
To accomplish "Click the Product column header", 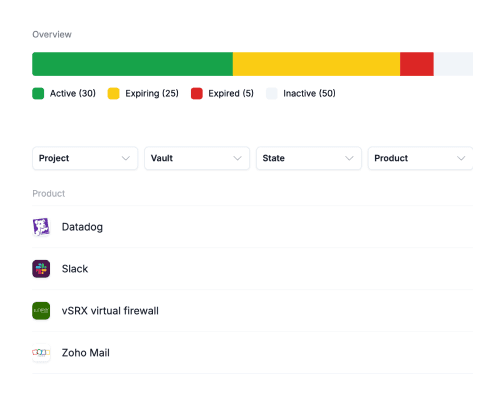I will coord(49,194).
